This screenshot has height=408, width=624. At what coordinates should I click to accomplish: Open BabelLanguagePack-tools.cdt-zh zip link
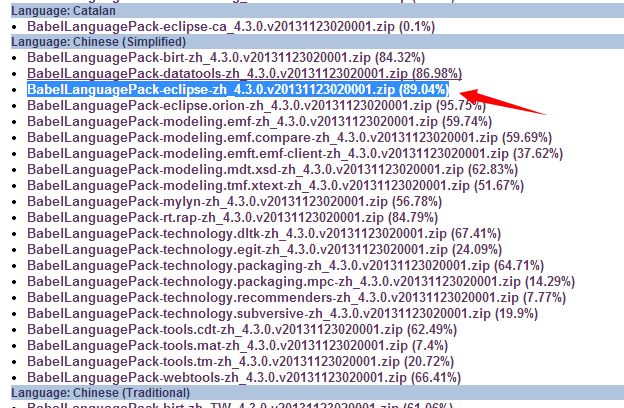(x=242, y=330)
